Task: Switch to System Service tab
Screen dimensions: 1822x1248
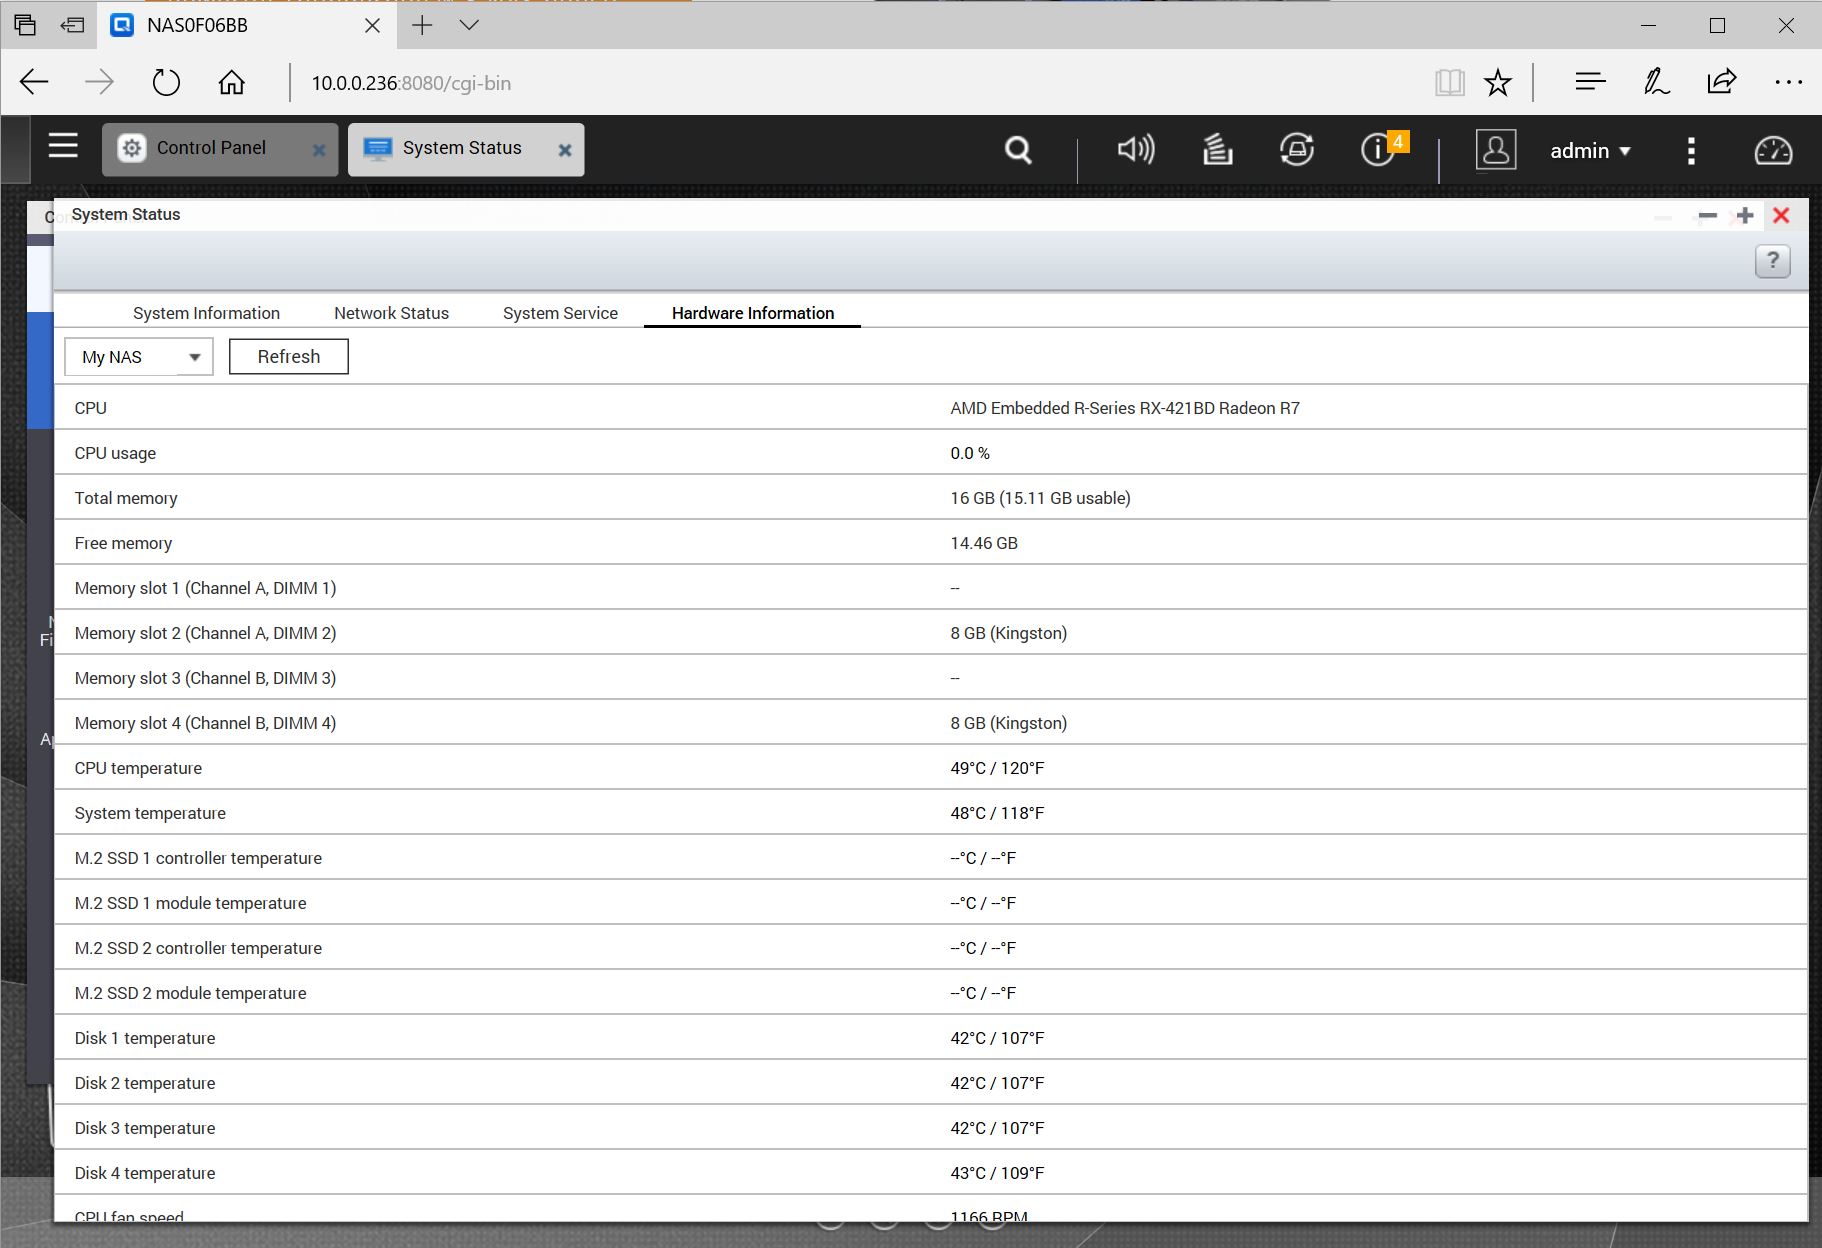Action: tap(560, 313)
